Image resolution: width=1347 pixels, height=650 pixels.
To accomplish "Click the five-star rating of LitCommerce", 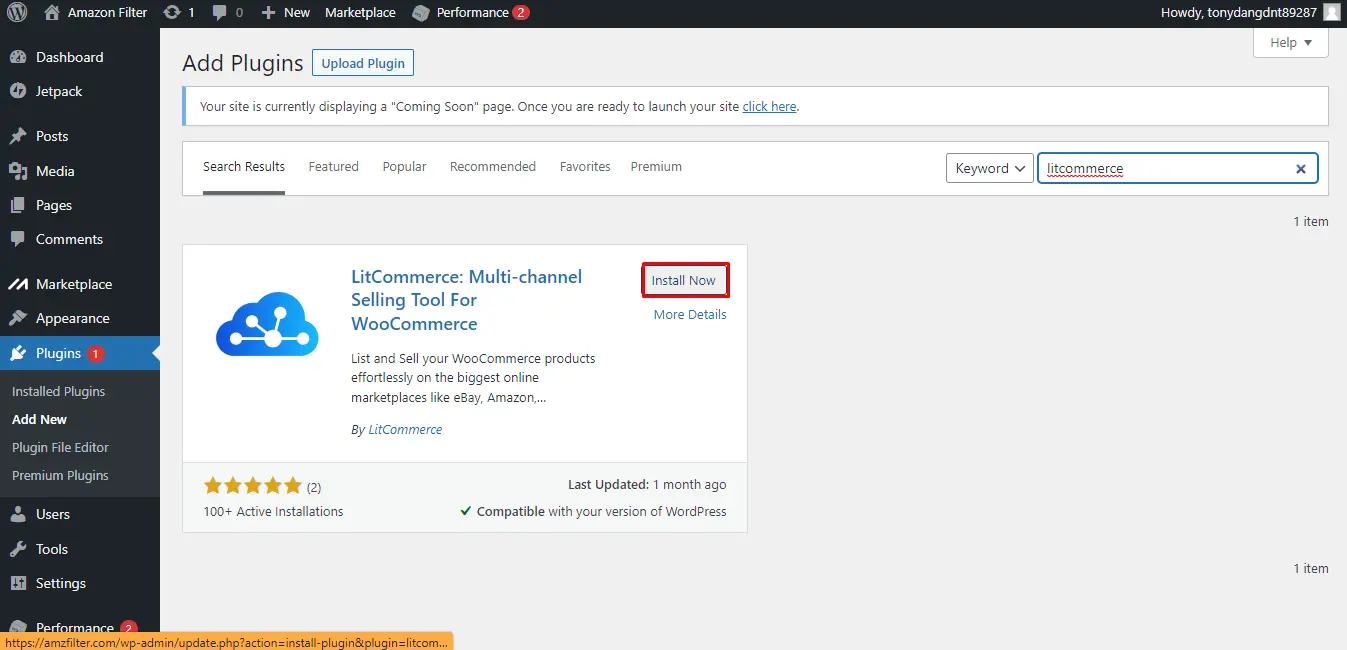I will tap(252, 486).
